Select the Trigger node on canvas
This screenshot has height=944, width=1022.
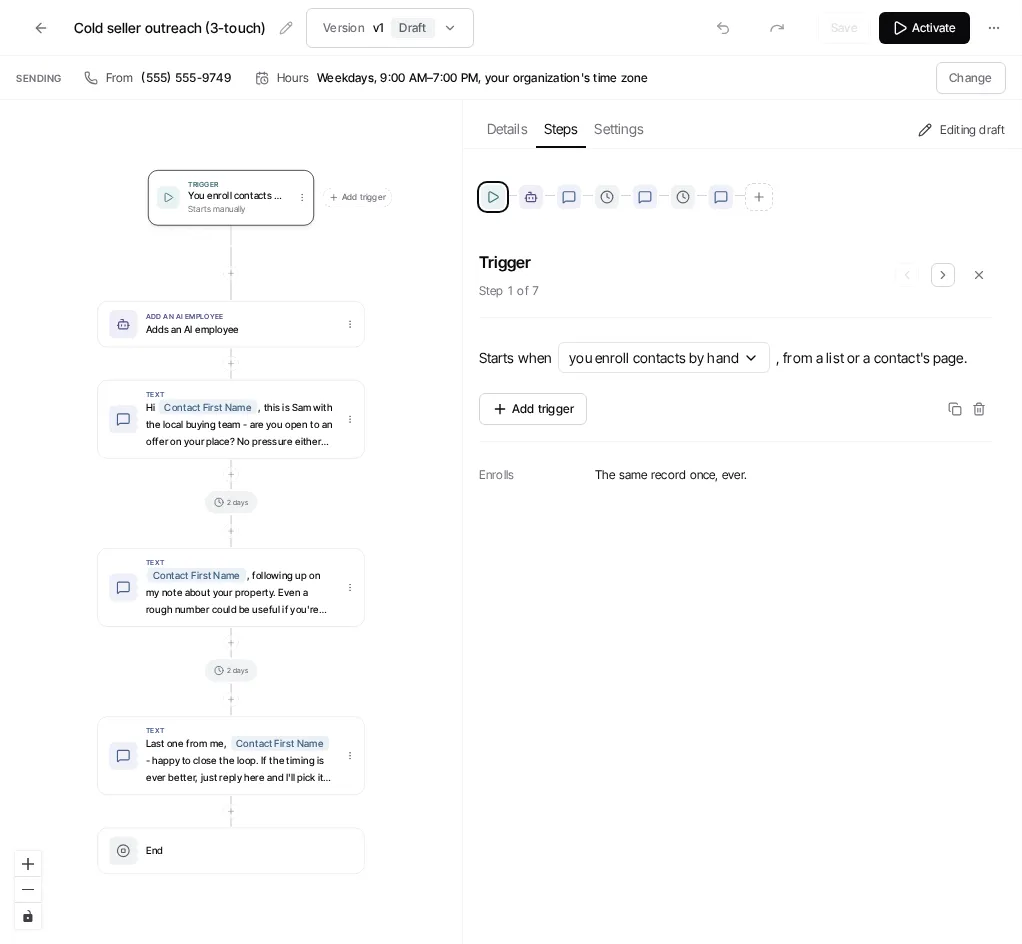click(231, 198)
